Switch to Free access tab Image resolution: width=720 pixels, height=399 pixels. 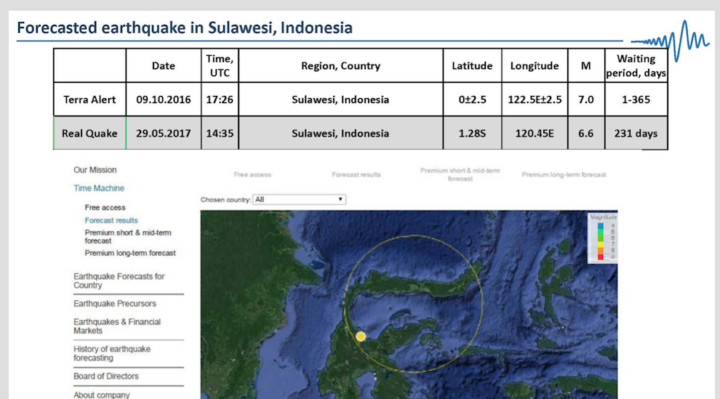[252, 174]
